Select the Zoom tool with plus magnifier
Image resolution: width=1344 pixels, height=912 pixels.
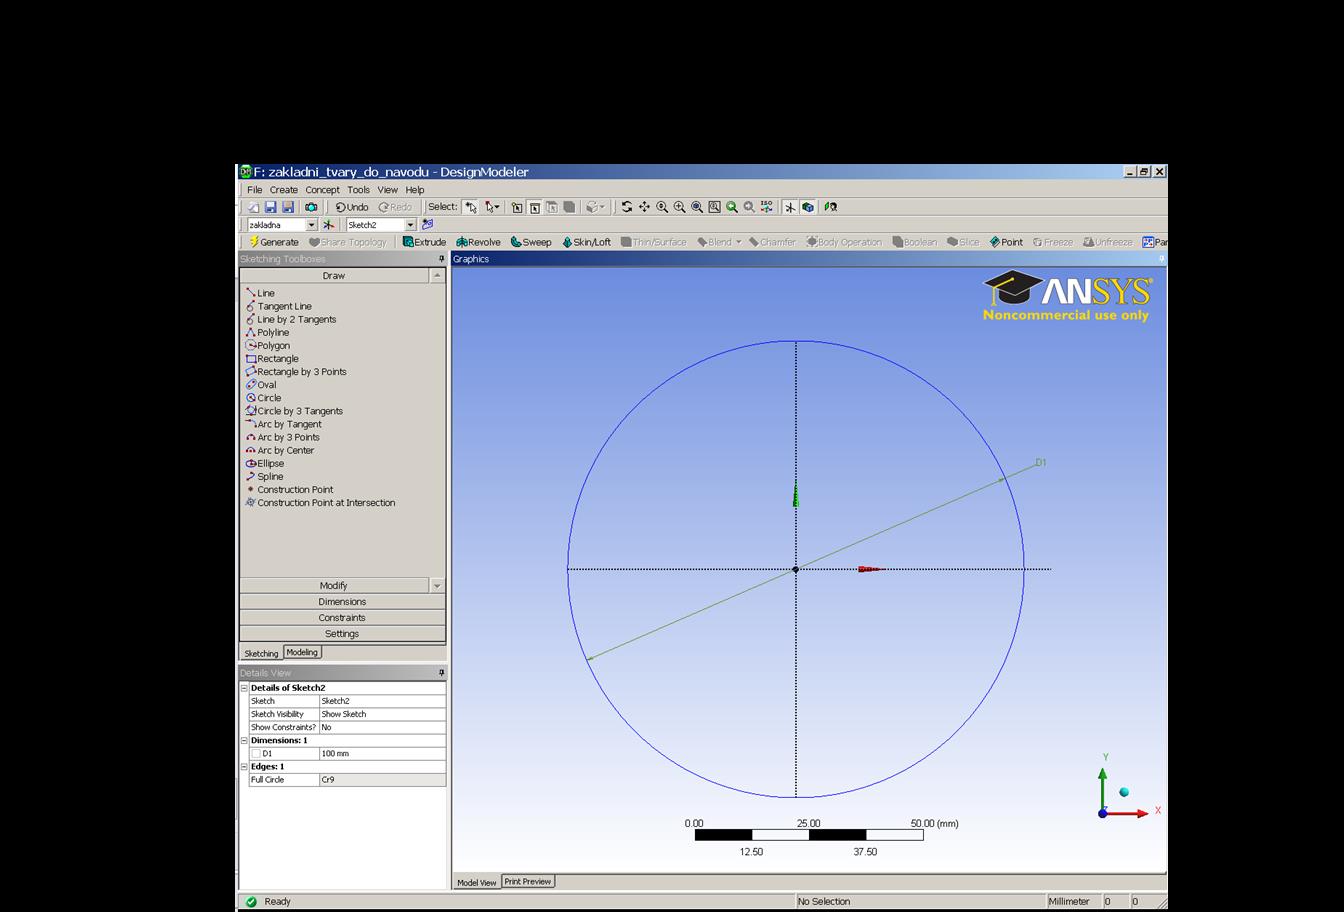[662, 207]
